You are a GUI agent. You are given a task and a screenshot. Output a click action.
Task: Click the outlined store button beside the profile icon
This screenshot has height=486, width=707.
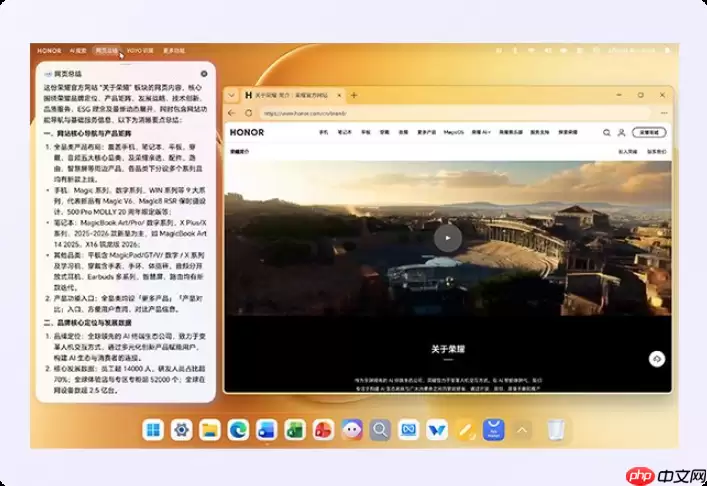click(x=649, y=133)
